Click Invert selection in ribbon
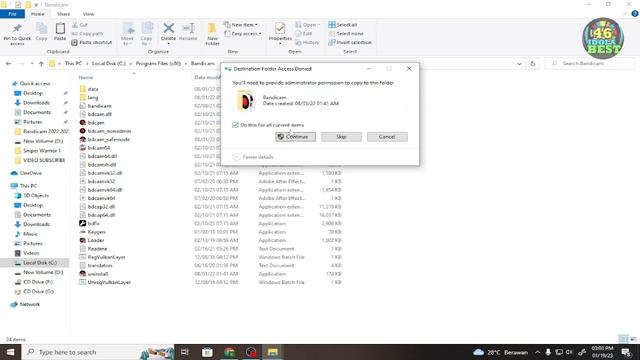Screen dimensions: 640x360 coord(350,42)
